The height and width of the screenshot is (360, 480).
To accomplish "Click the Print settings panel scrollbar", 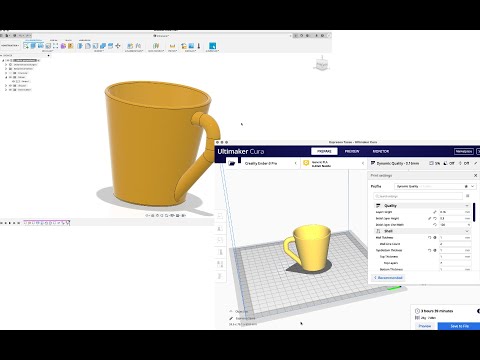I will tap(474, 212).
